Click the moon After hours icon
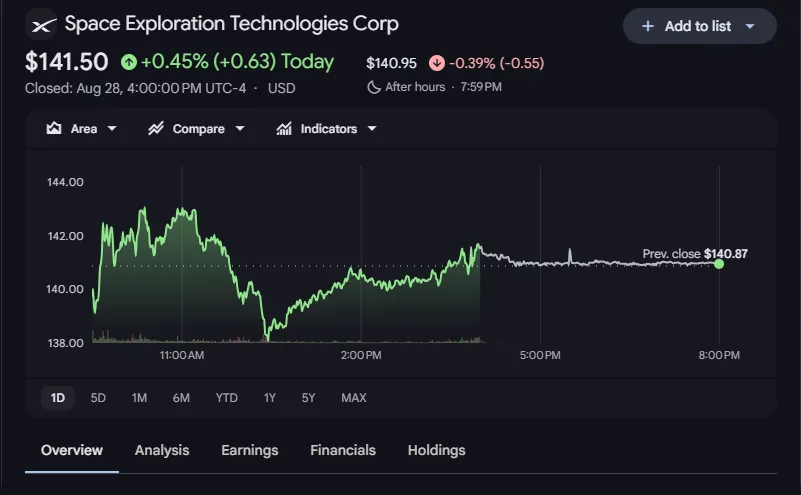 coord(374,87)
